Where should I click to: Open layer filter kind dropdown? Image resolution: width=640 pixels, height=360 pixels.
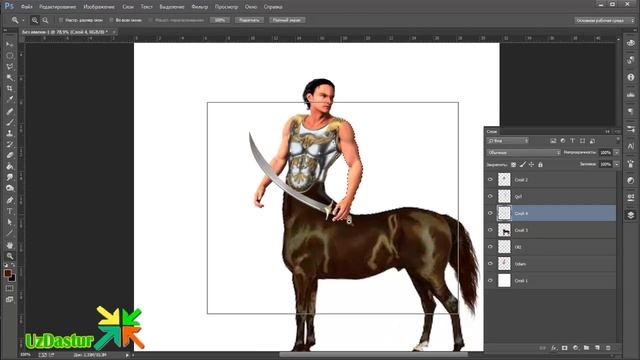point(508,141)
